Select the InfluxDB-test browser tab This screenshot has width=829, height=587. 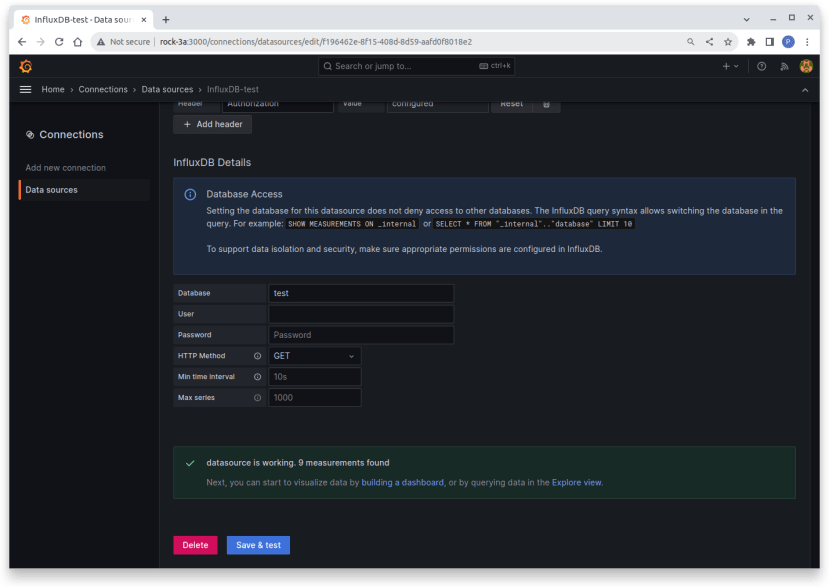click(x=84, y=20)
